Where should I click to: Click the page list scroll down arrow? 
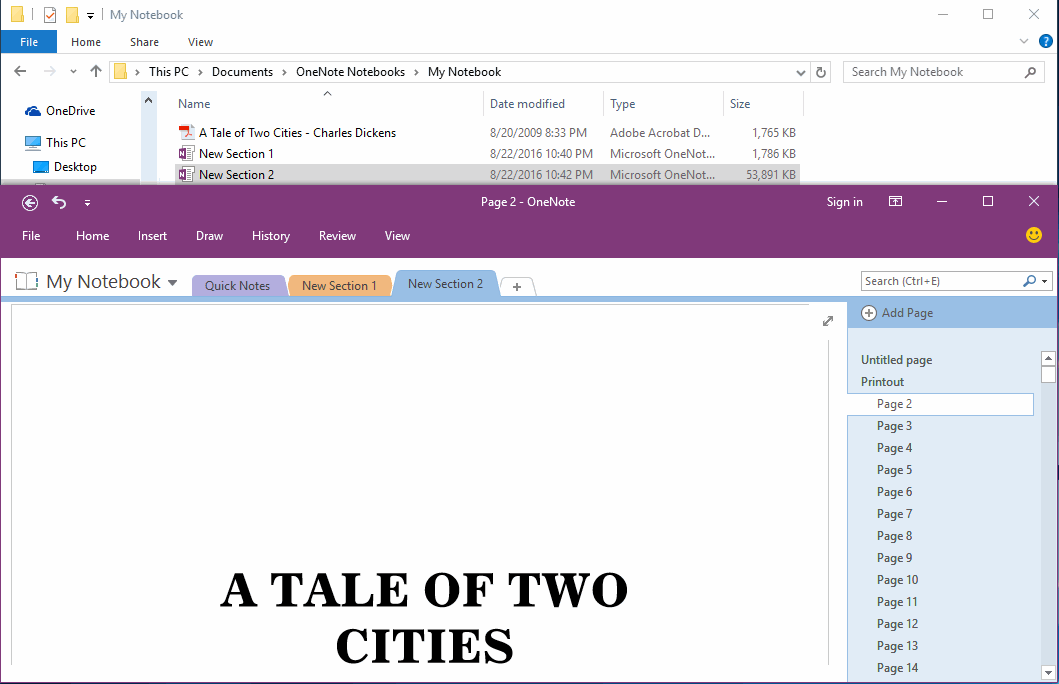click(1048, 673)
